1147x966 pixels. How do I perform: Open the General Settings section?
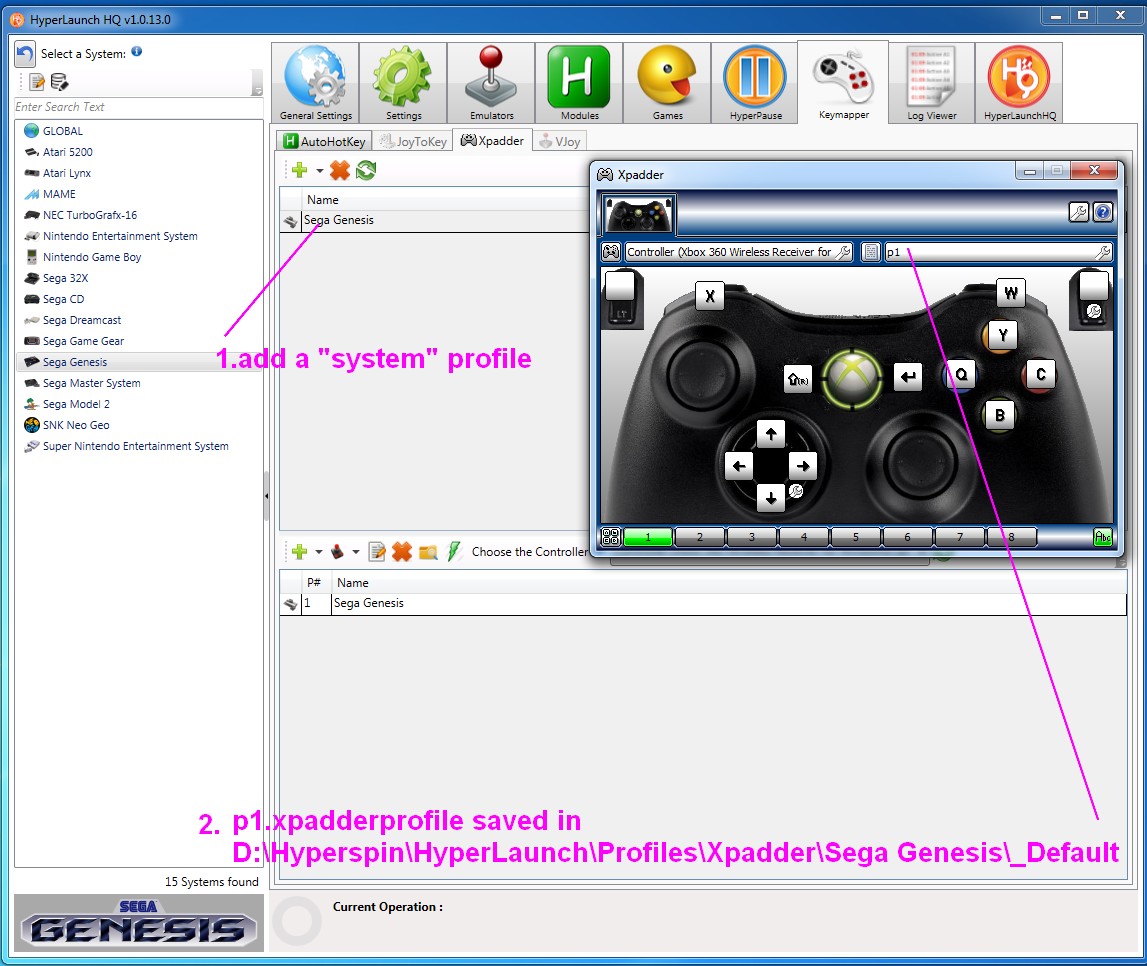315,83
